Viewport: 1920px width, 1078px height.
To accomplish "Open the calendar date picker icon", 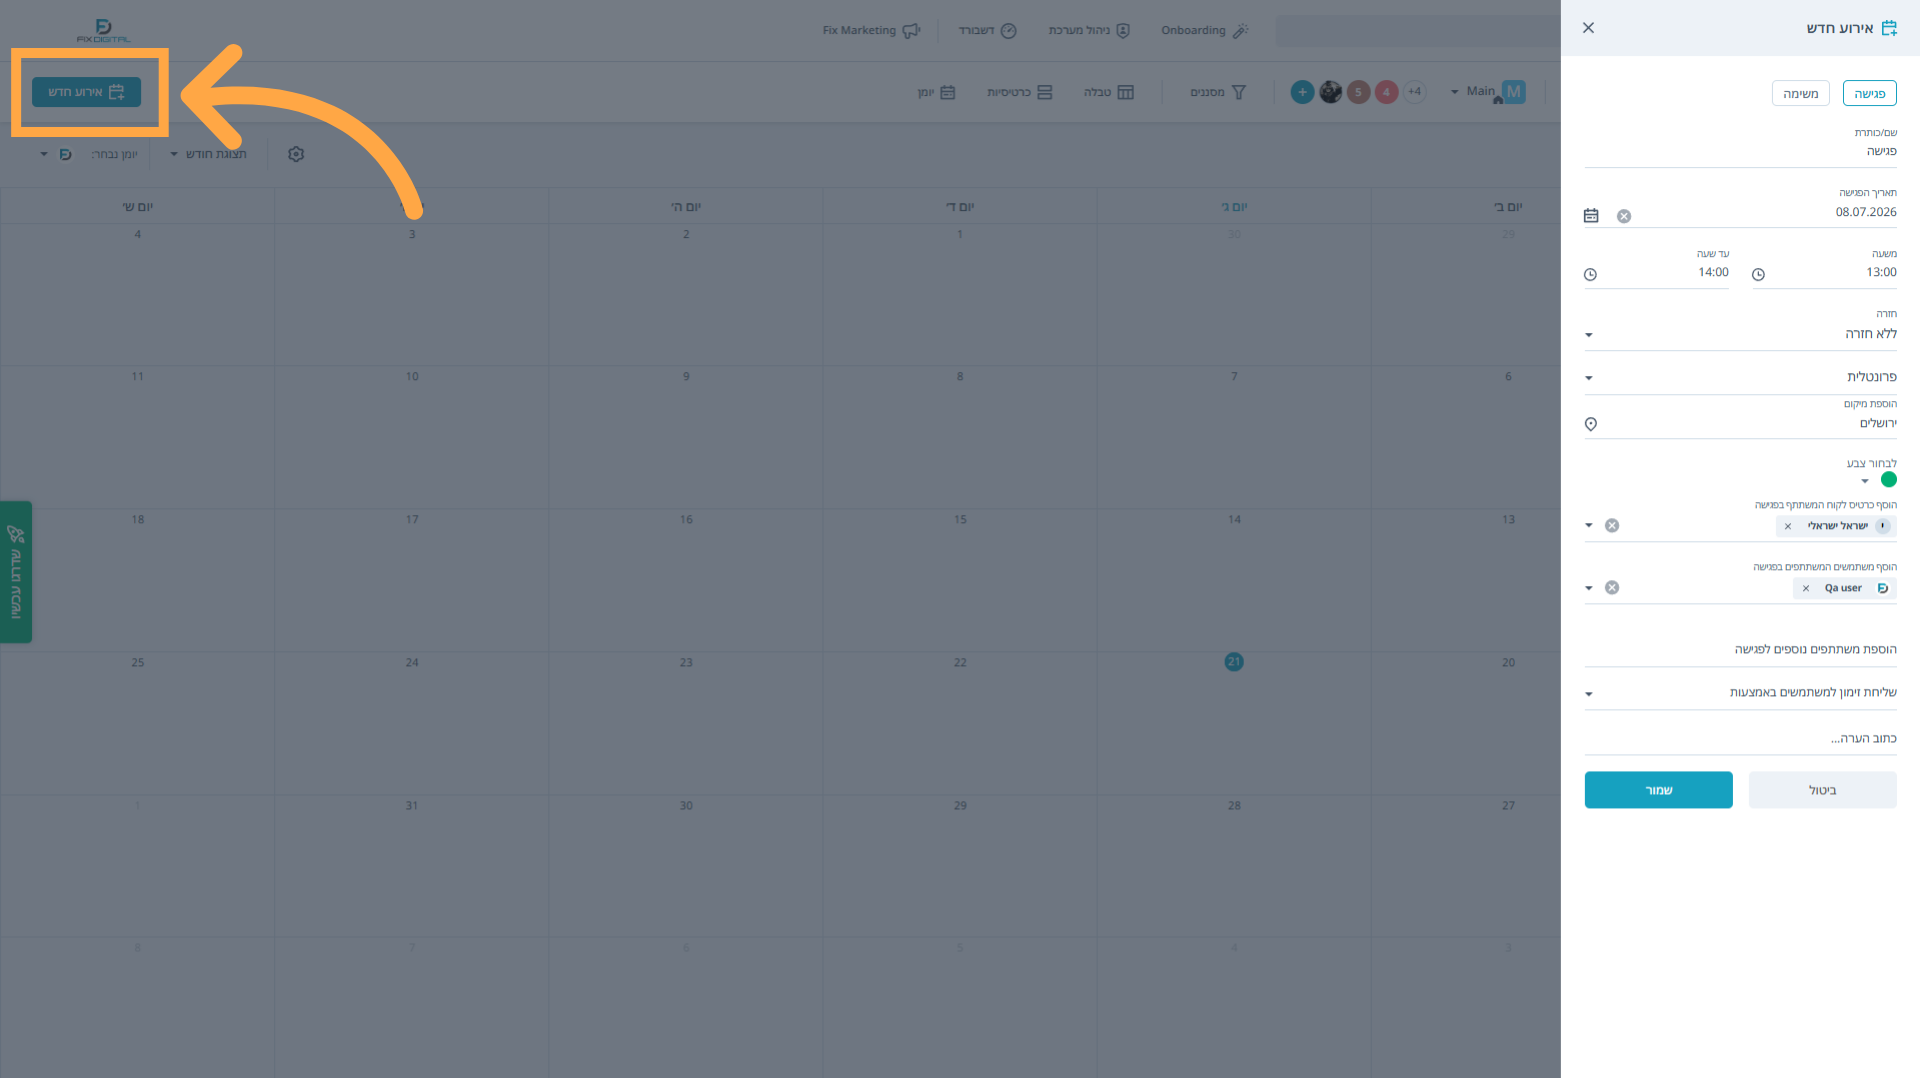I will (x=1591, y=216).
